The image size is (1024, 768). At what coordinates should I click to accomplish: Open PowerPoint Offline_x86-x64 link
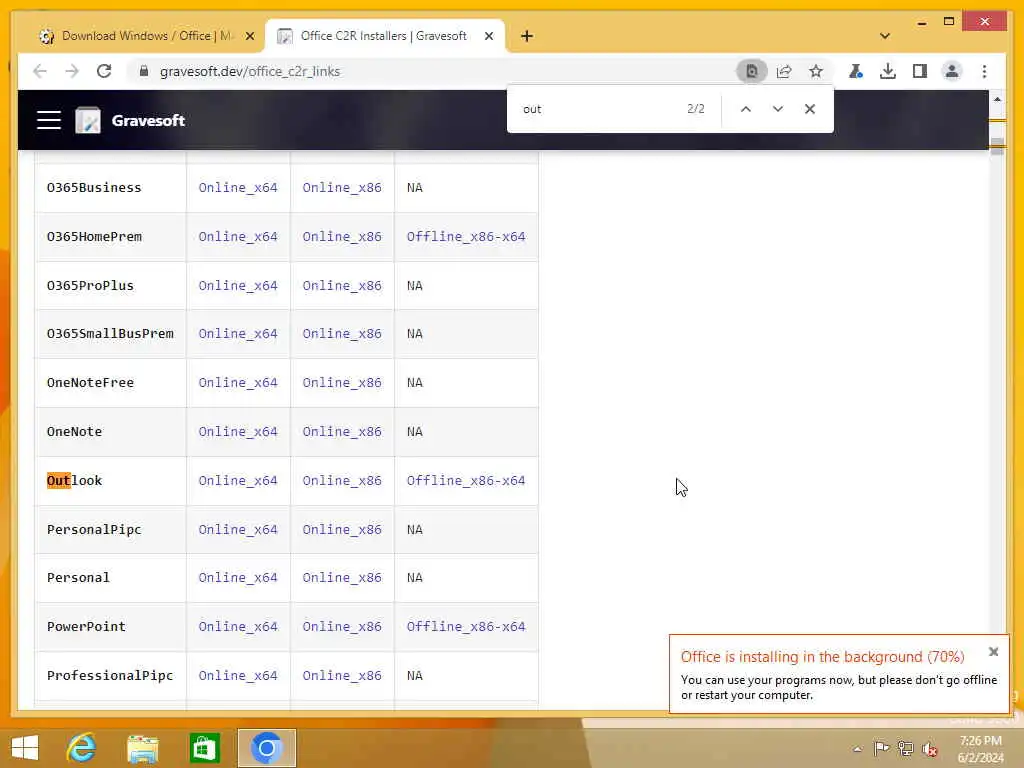[x=466, y=626]
